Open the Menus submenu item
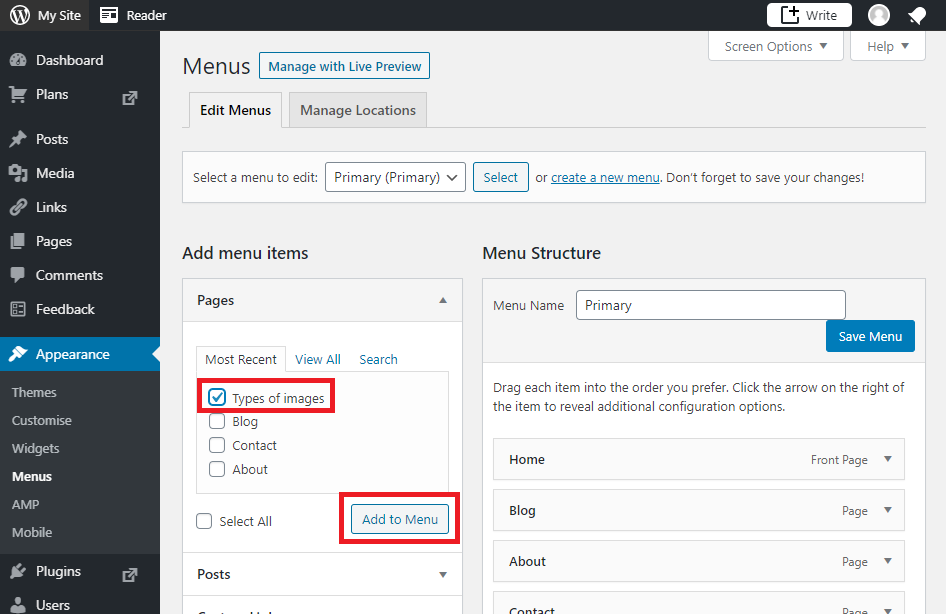 (x=32, y=476)
